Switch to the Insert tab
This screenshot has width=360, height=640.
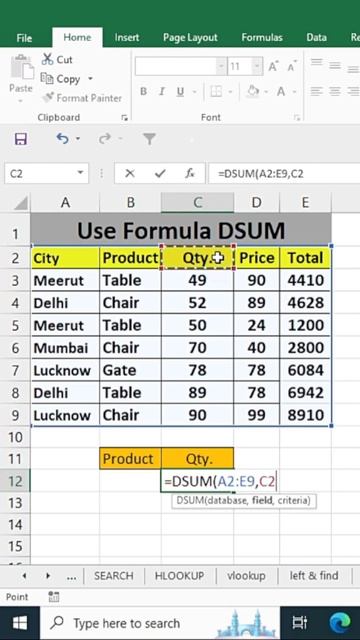click(127, 38)
